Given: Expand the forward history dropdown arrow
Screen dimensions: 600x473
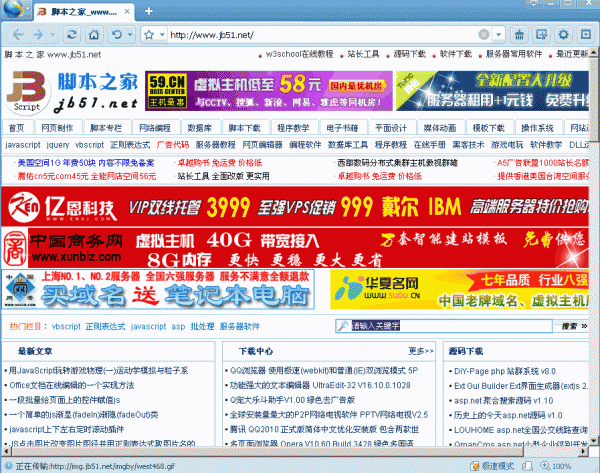Looking at the screenshot, I should (53, 35).
